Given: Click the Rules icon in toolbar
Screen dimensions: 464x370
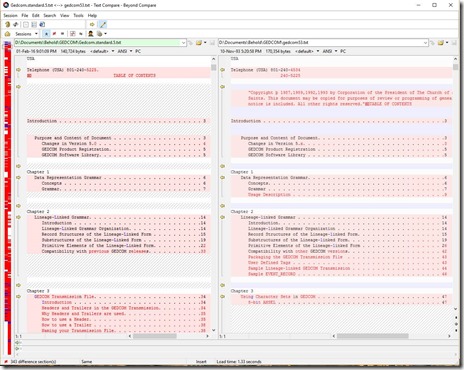Looking at the screenshot, I should click(73, 34).
